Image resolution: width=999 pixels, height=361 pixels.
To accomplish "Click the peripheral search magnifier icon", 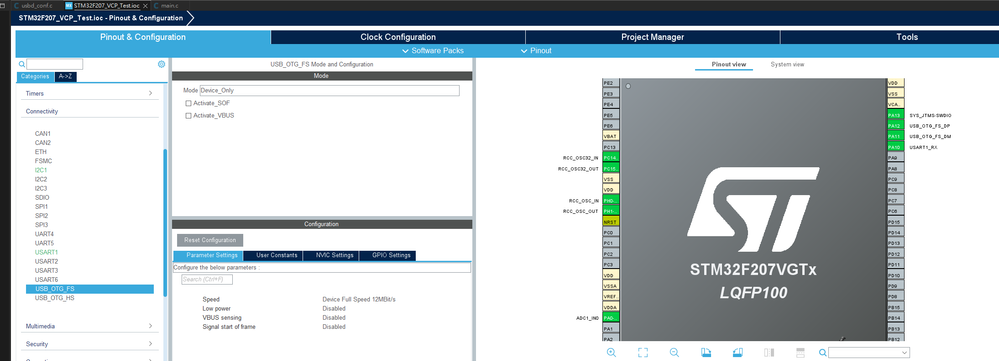I will [x=22, y=64].
